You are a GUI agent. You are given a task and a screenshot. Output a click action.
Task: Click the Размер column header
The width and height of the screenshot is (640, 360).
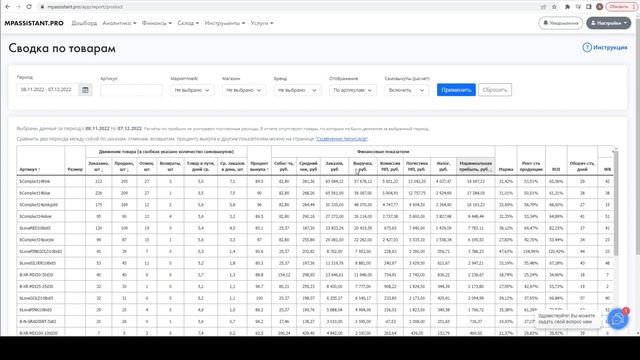pos(75,161)
